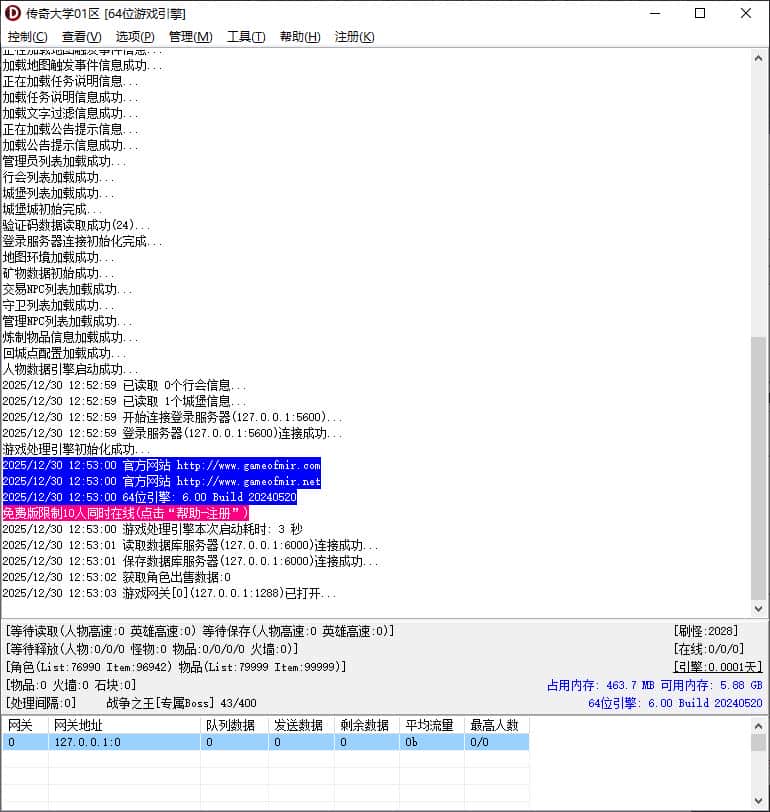The image size is (770, 812).
Task: Click log line 管理员列表加载成功
Action: [64, 161]
